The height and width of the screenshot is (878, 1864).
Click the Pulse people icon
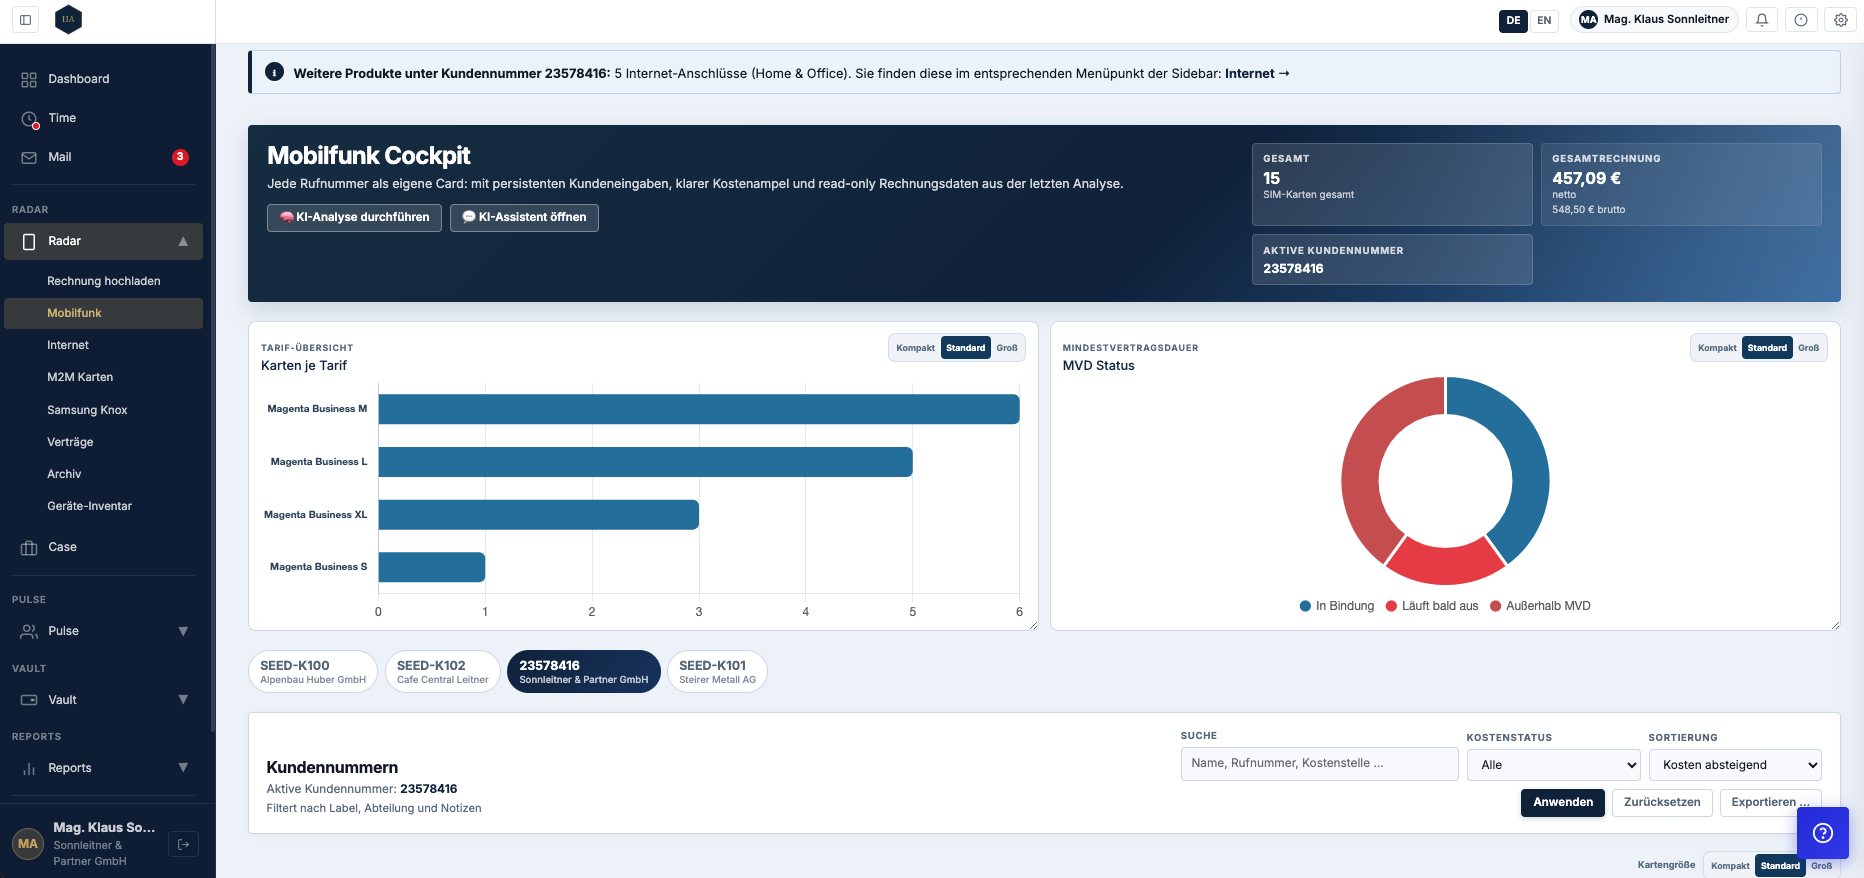[29, 631]
